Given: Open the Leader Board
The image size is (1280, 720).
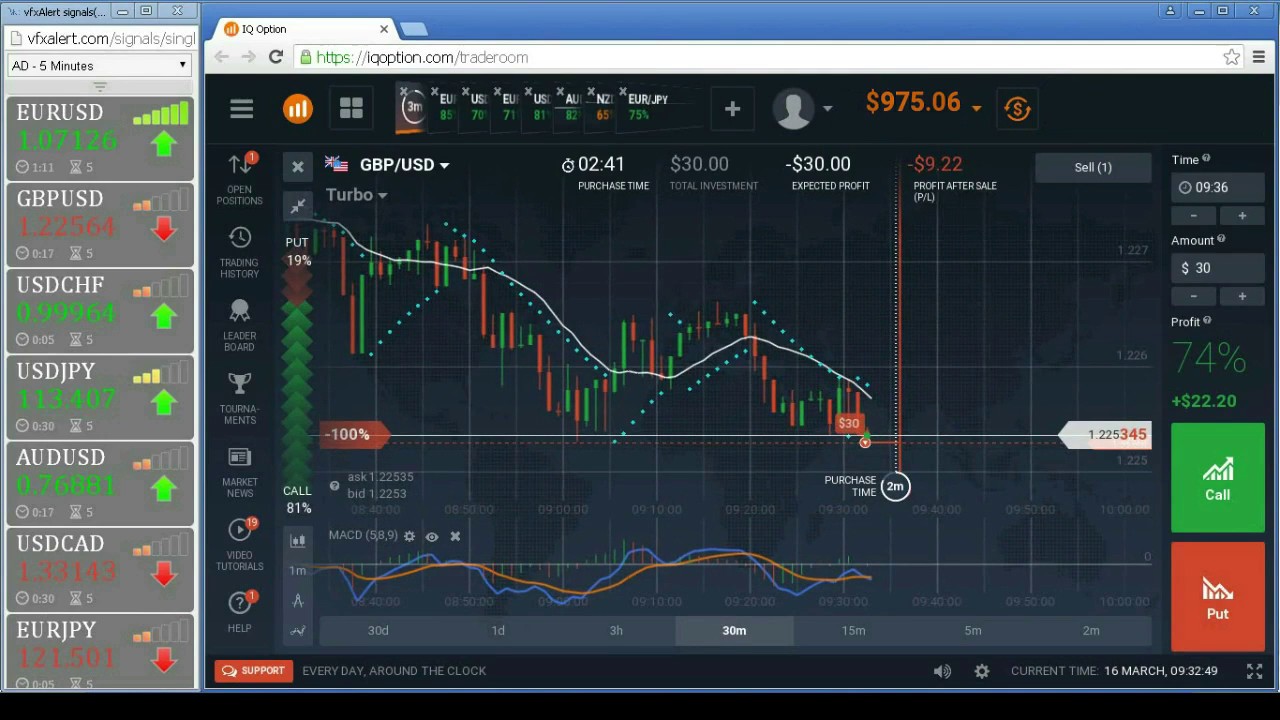Looking at the screenshot, I should coord(240,325).
